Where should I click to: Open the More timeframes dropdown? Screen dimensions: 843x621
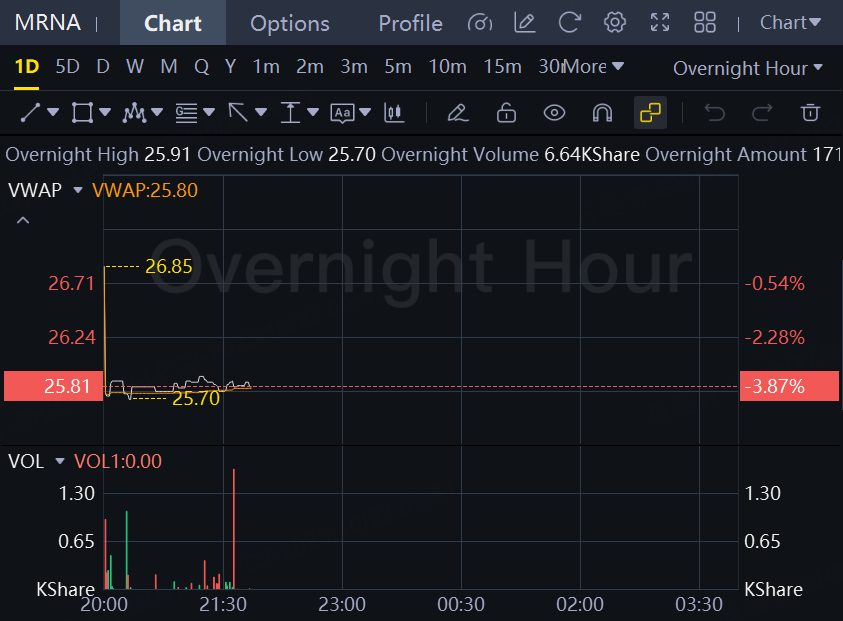tap(594, 67)
